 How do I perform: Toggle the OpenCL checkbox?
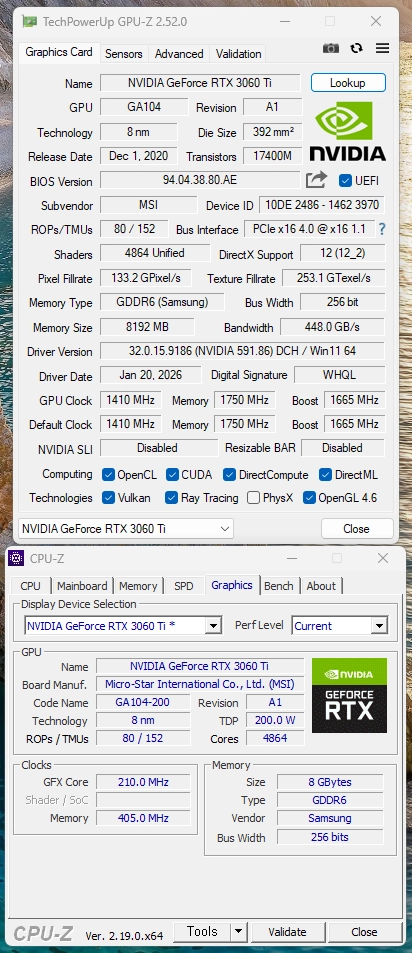point(108,474)
